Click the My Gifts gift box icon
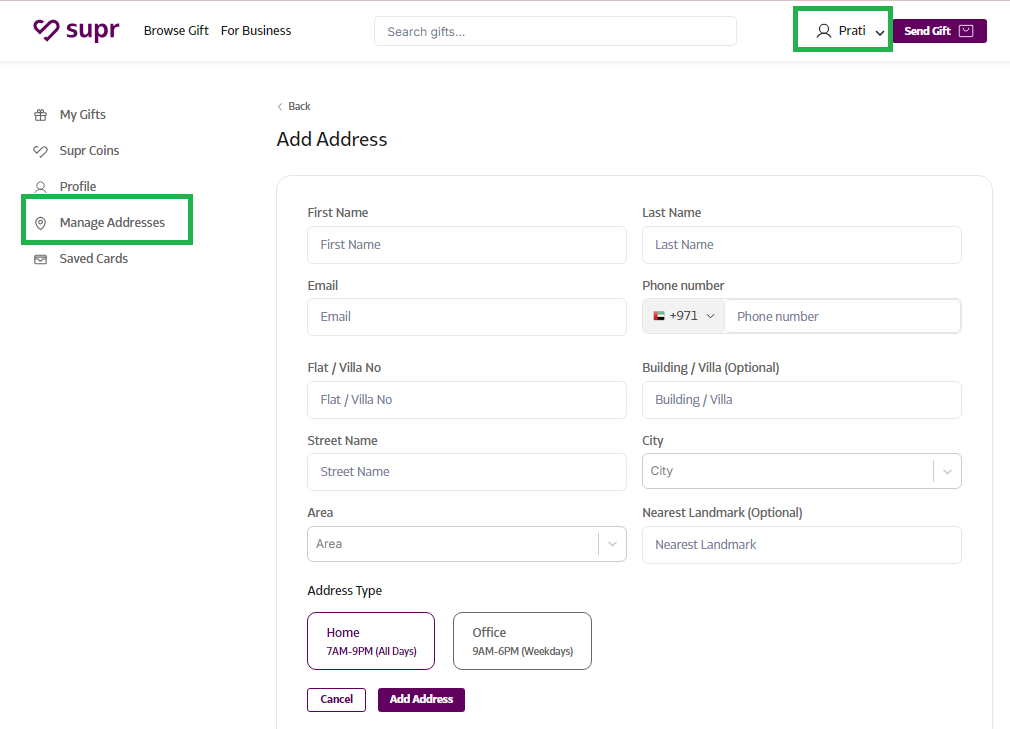Image resolution: width=1010 pixels, height=729 pixels. pyautogui.click(x=40, y=115)
